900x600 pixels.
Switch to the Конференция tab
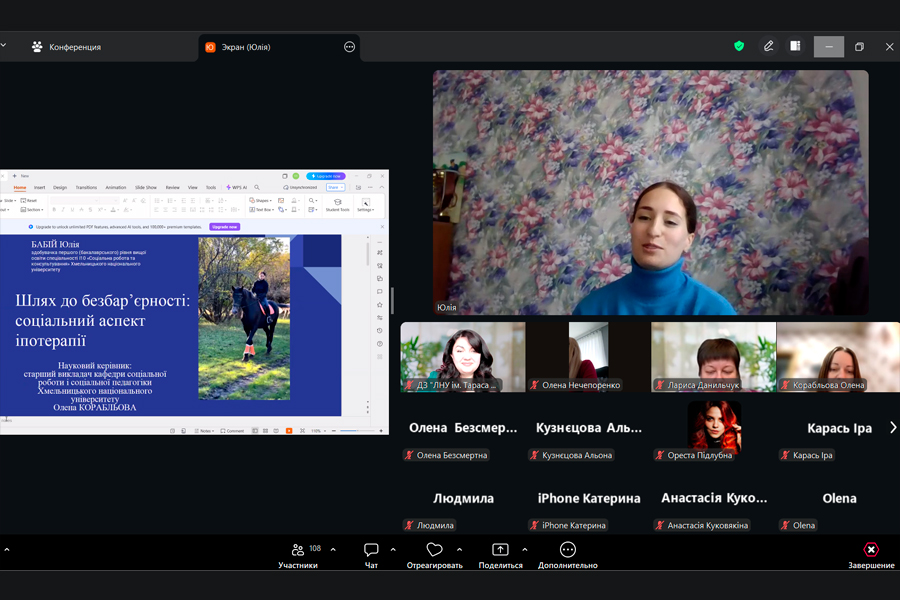pyautogui.click(x=67, y=47)
